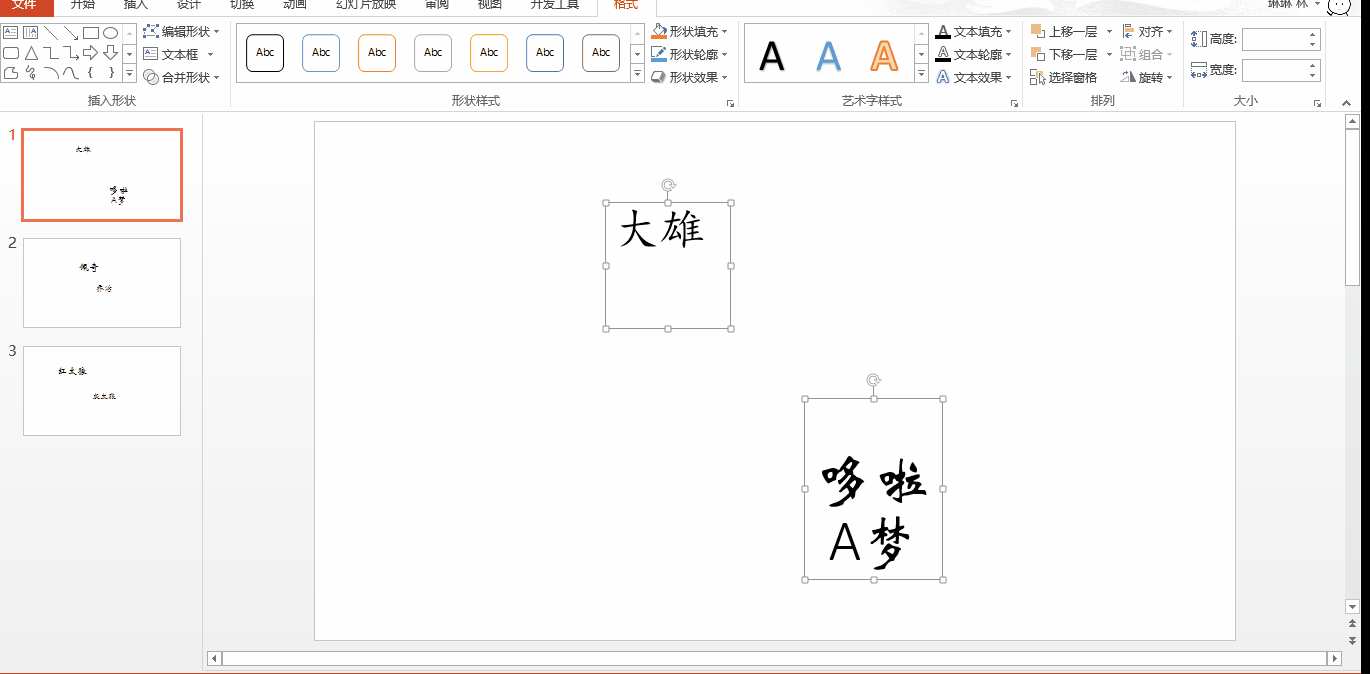
Task: Open the 文件 menu
Action: (x=26, y=6)
